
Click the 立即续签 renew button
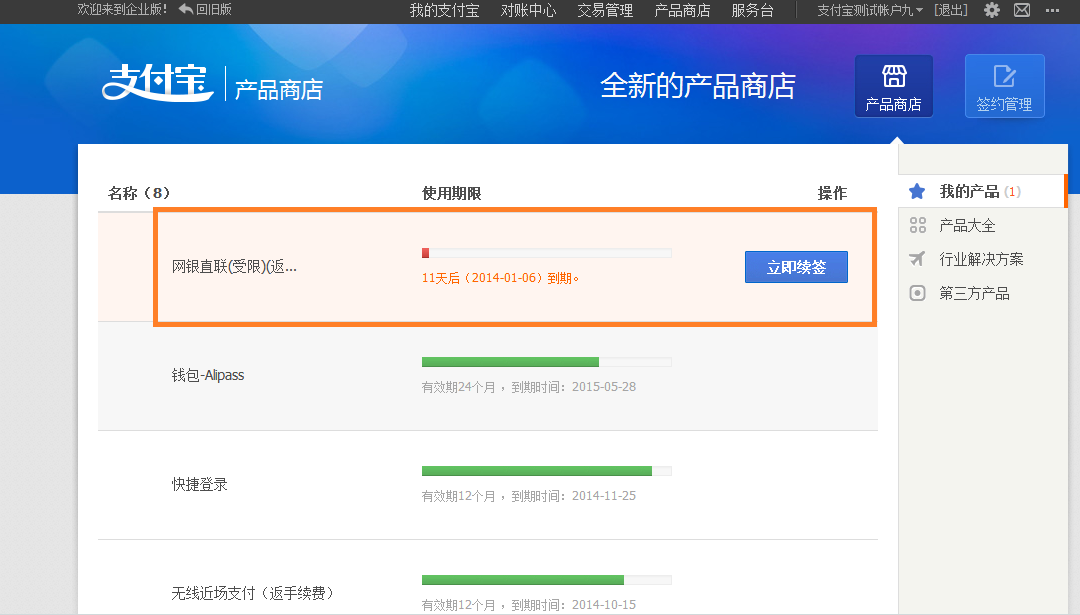796,267
